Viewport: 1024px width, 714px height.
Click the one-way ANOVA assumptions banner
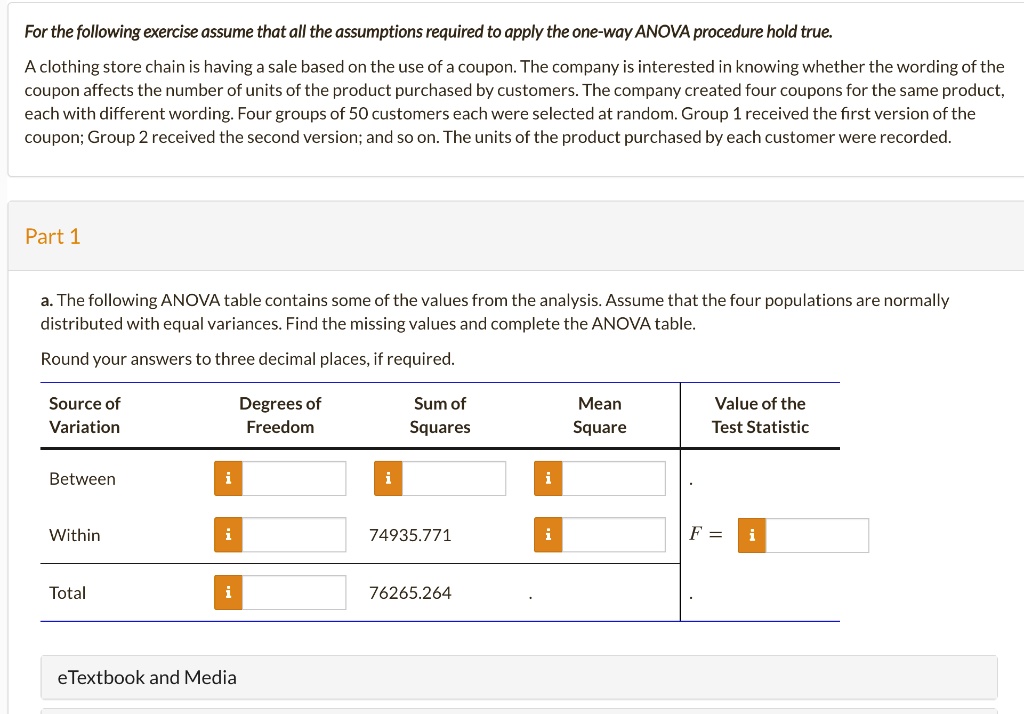512,31
